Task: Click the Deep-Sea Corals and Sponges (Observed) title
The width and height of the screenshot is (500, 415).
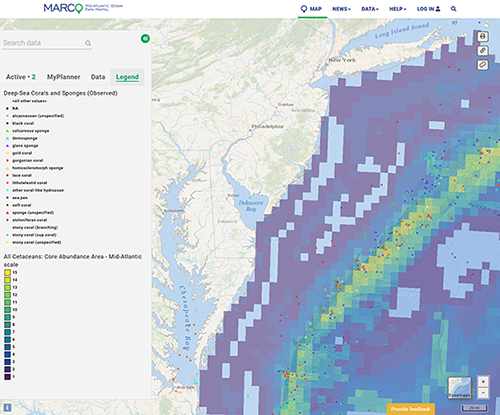Action: 60,93
